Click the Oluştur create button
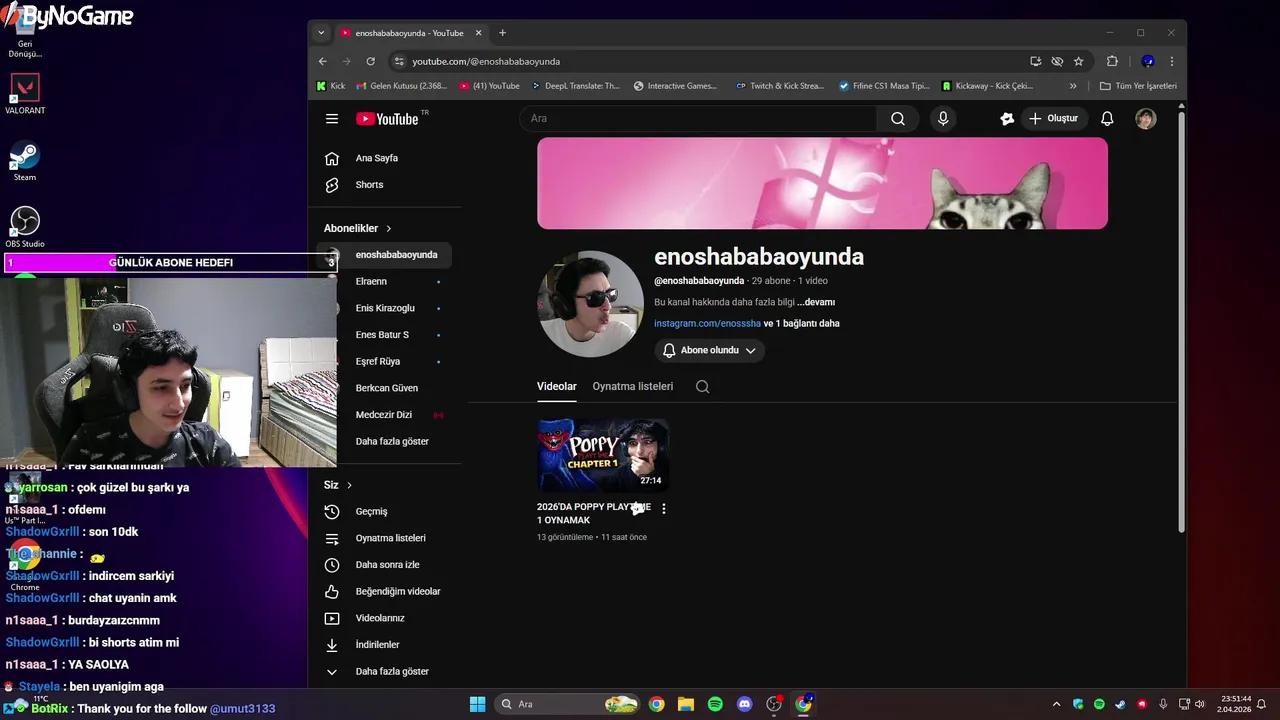The image size is (1280, 720). [1053, 119]
